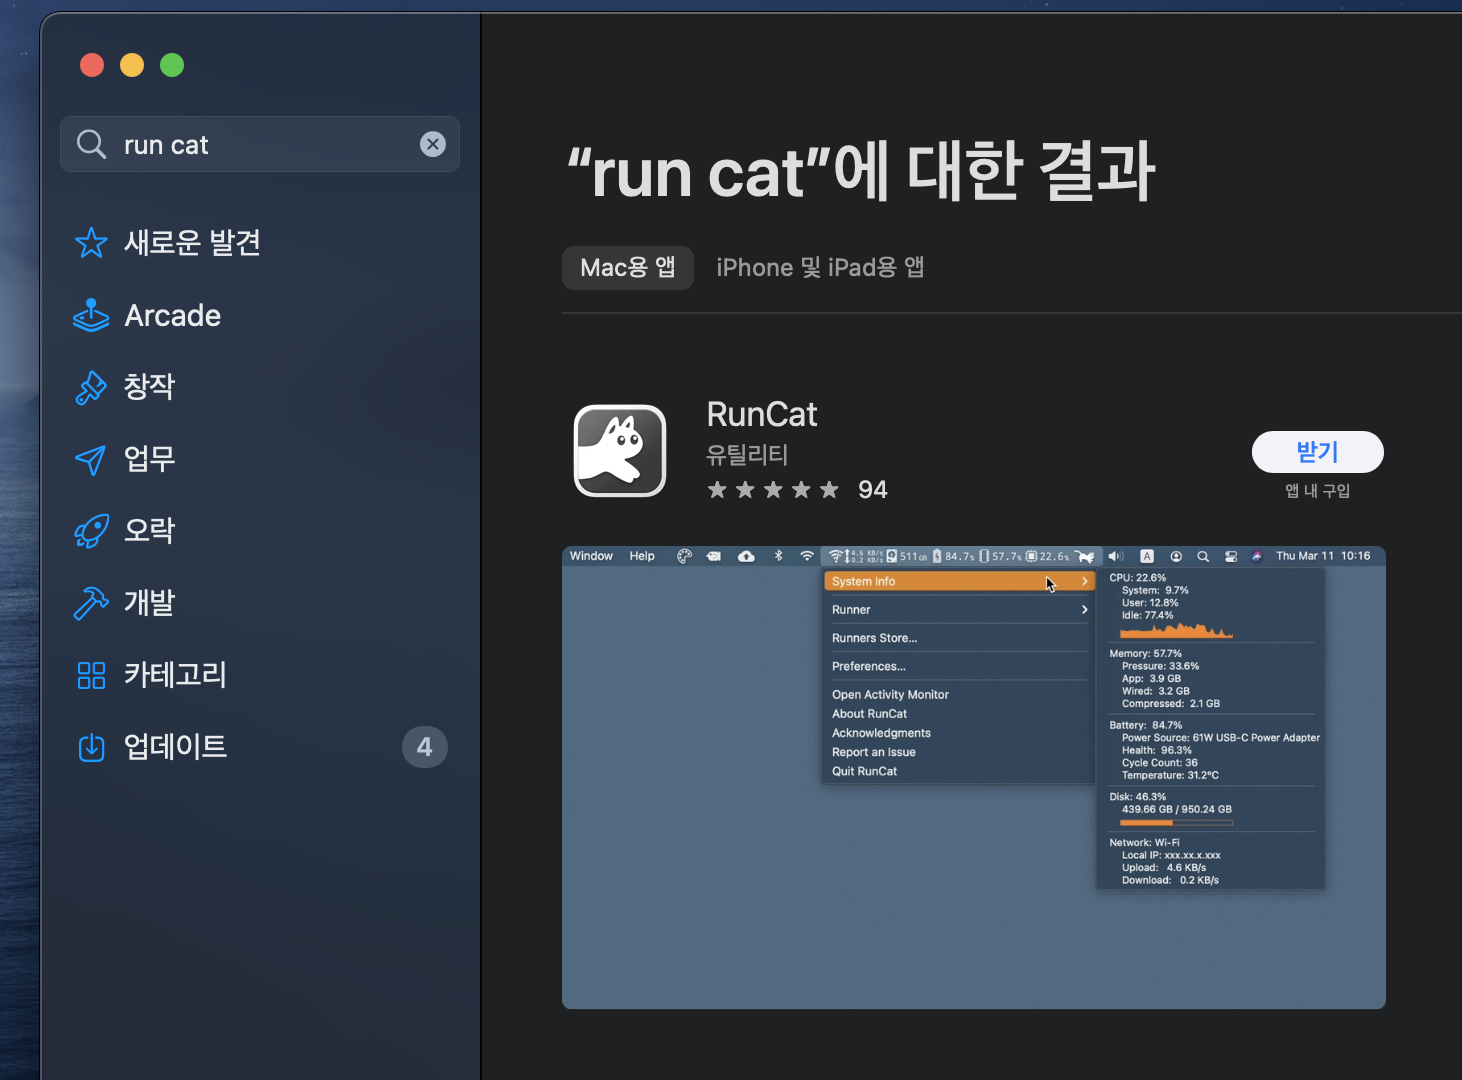
Task: Open the RunCat app title
Action: [x=762, y=415]
